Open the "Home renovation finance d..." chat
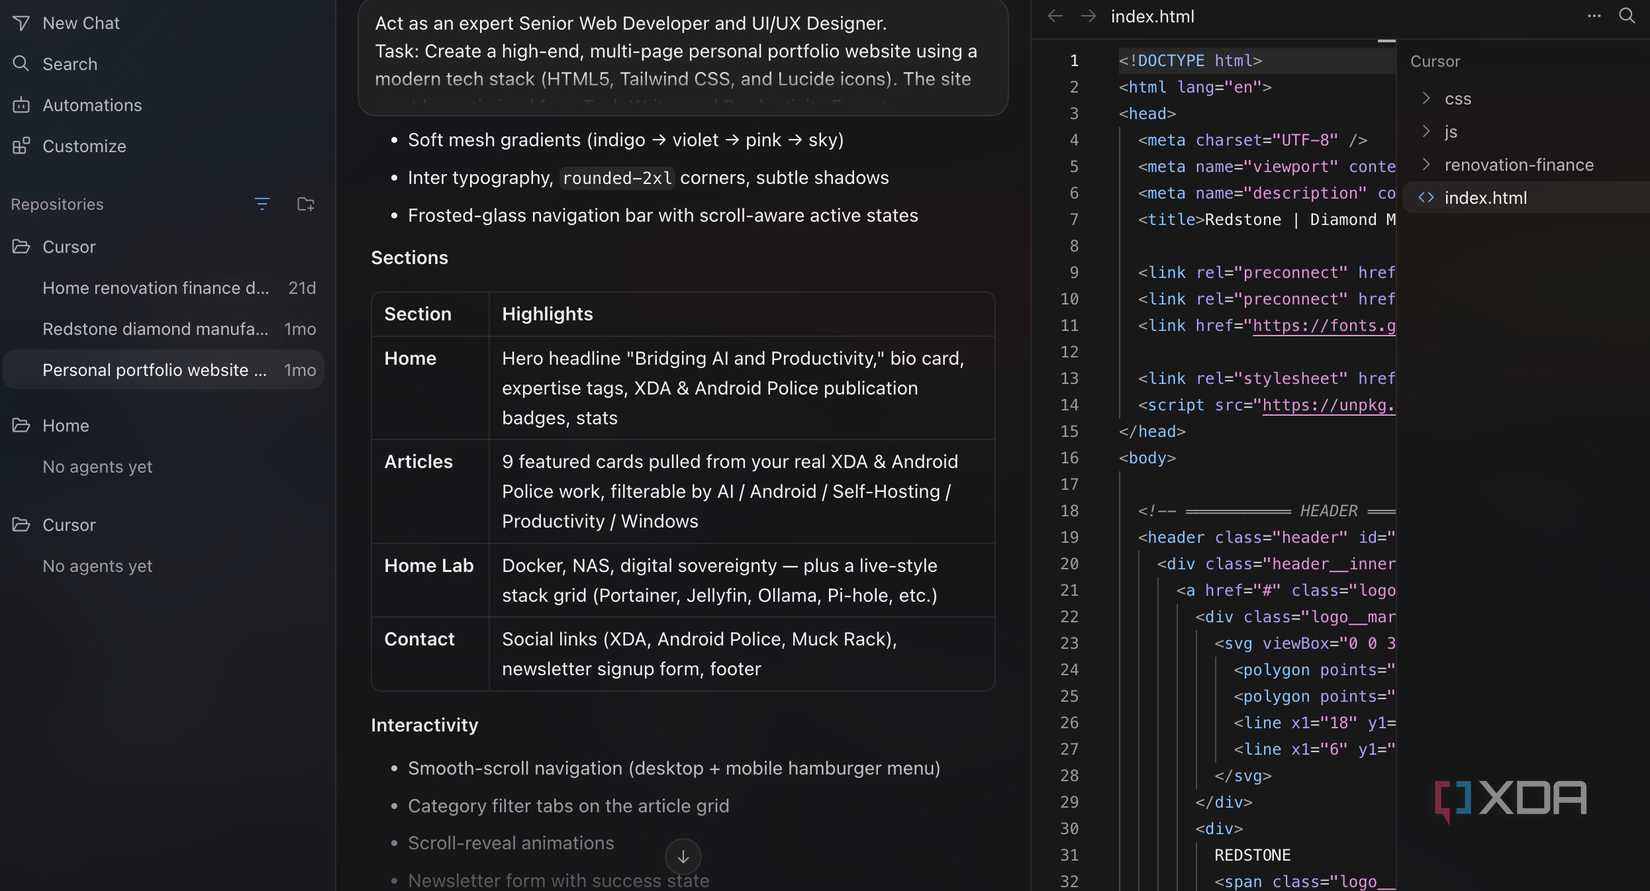Image resolution: width=1650 pixels, height=891 pixels. click(x=164, y=288)
